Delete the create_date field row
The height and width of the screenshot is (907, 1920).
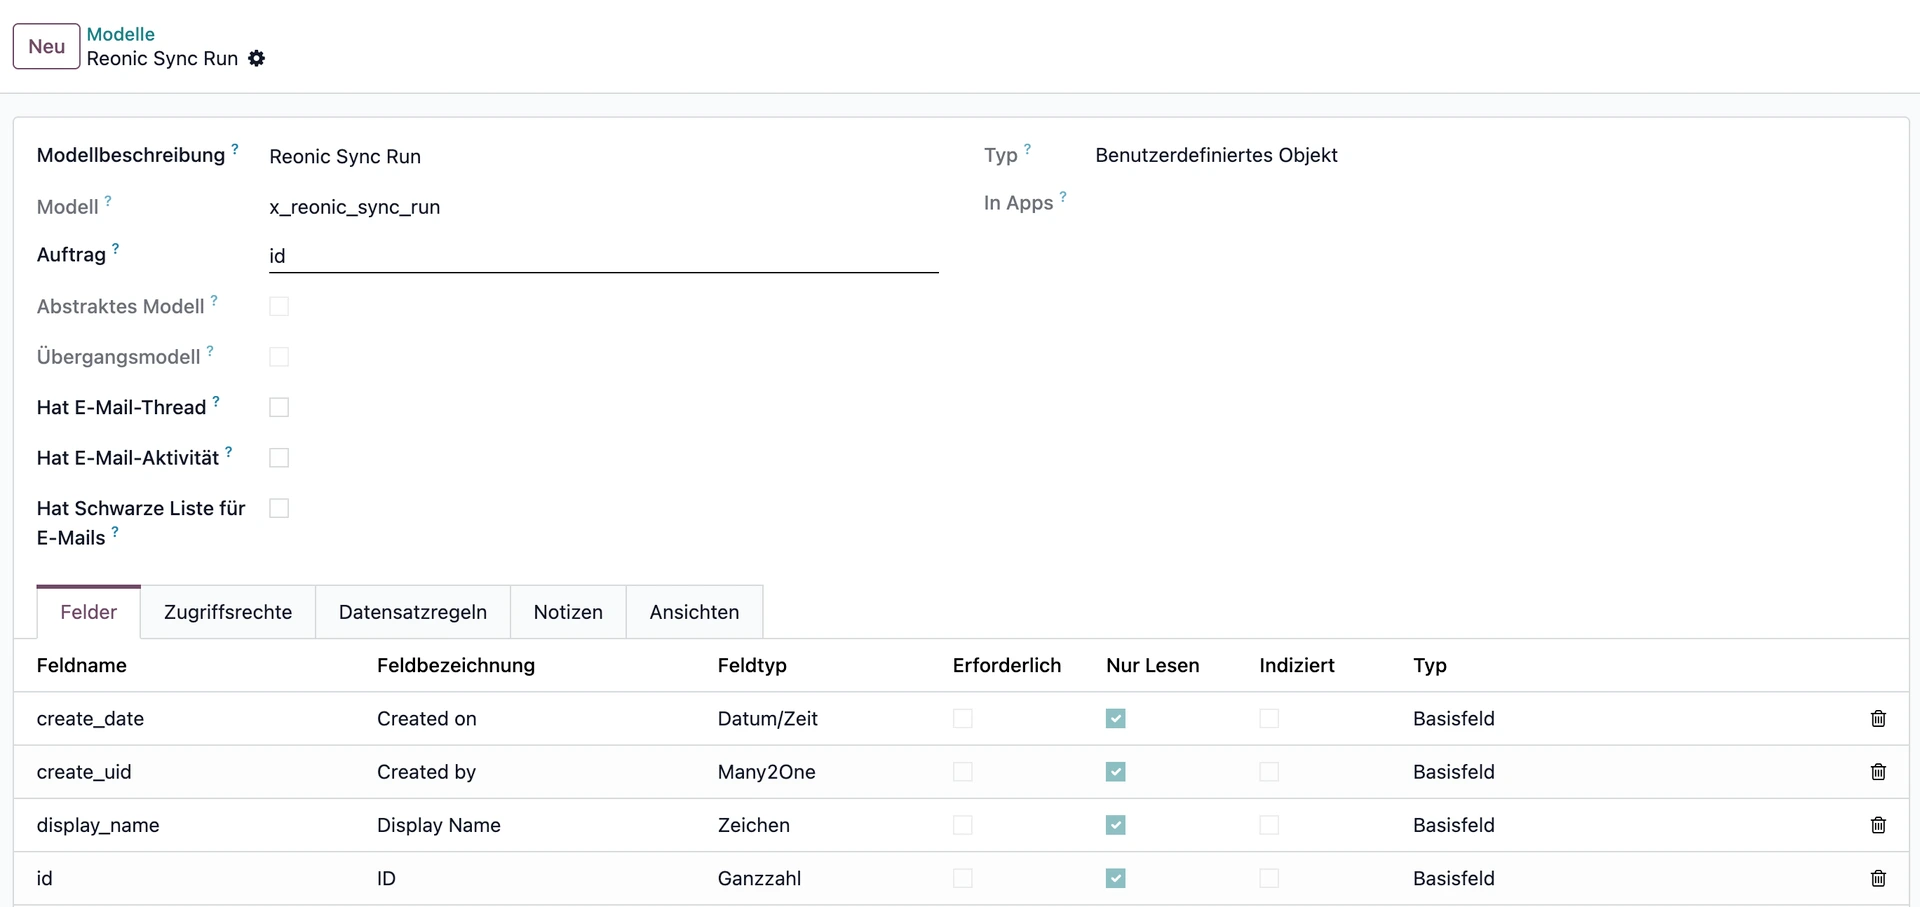[x=1877, y=719]
